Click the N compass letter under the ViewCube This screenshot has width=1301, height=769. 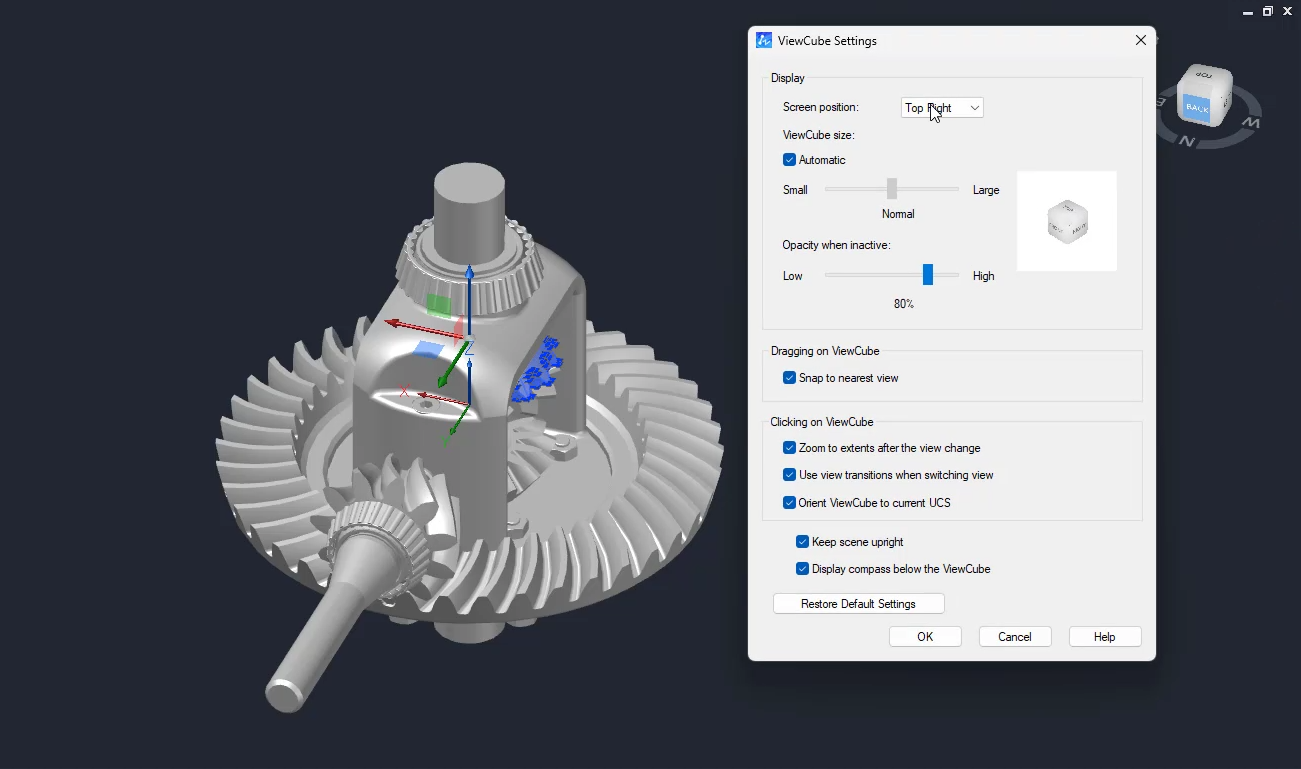pyautogui.click(x=1186, y=141)
